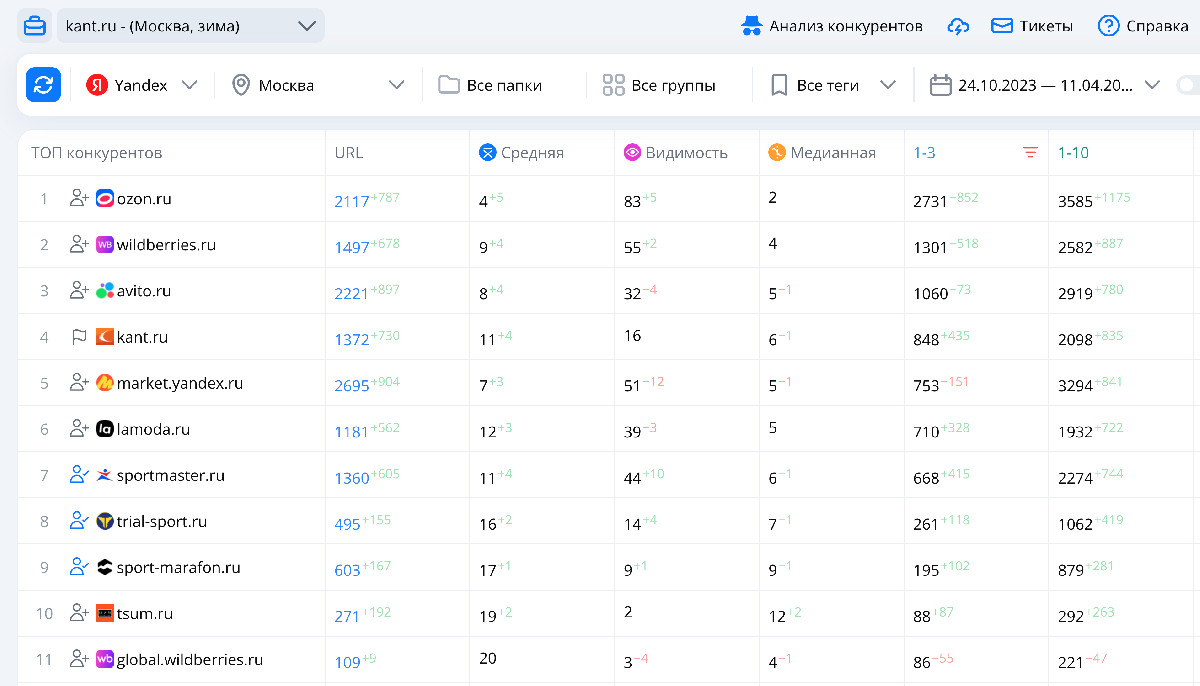Open the Все теги dropdown
Viewport: 1200px width, 686px height.
(833, 85)
